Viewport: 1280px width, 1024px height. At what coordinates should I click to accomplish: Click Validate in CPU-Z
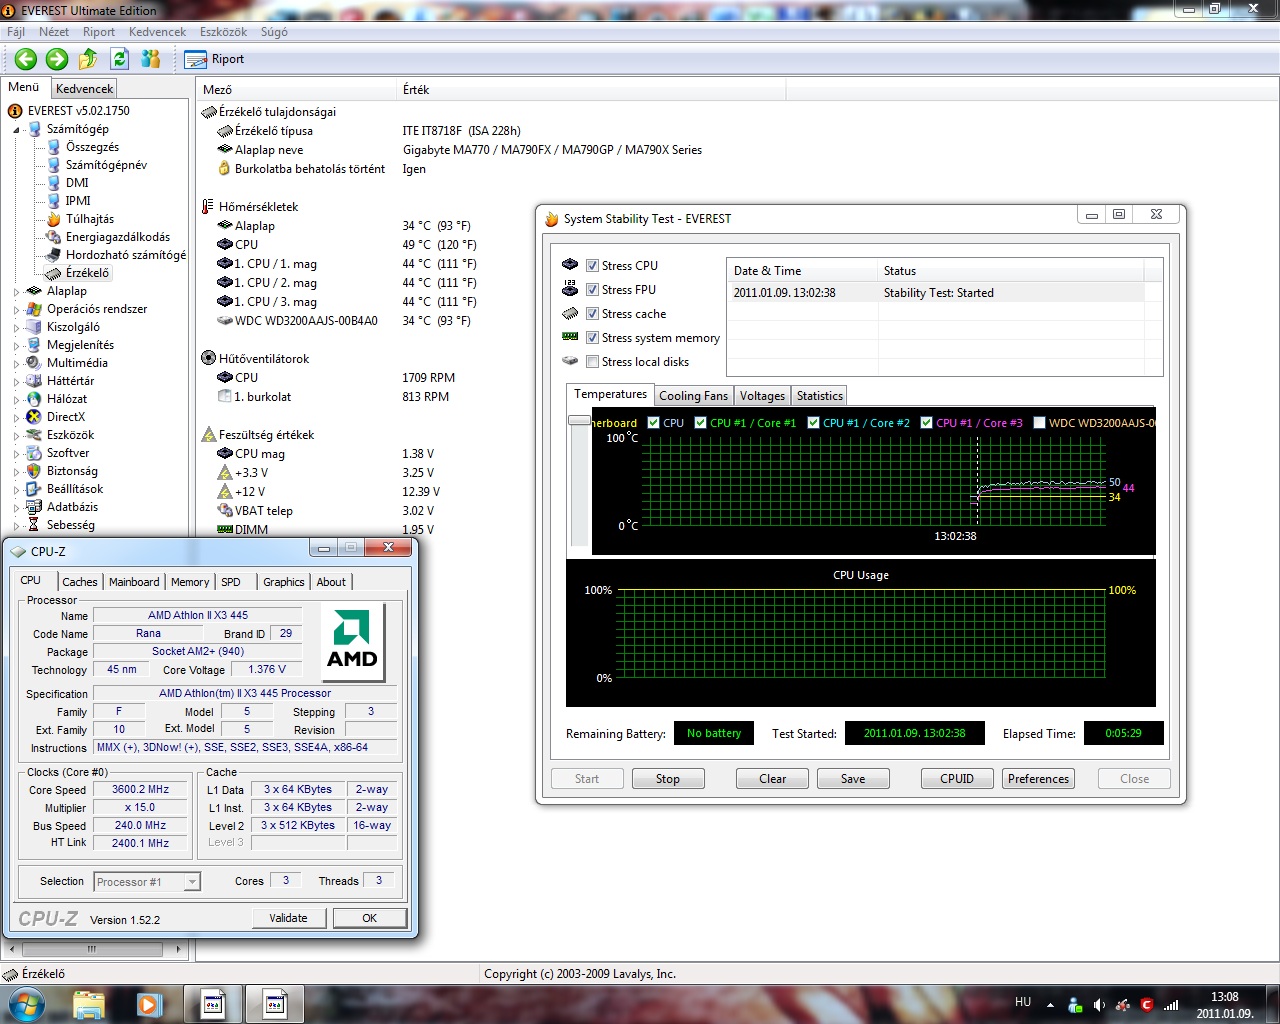click(x=288, y=918)
